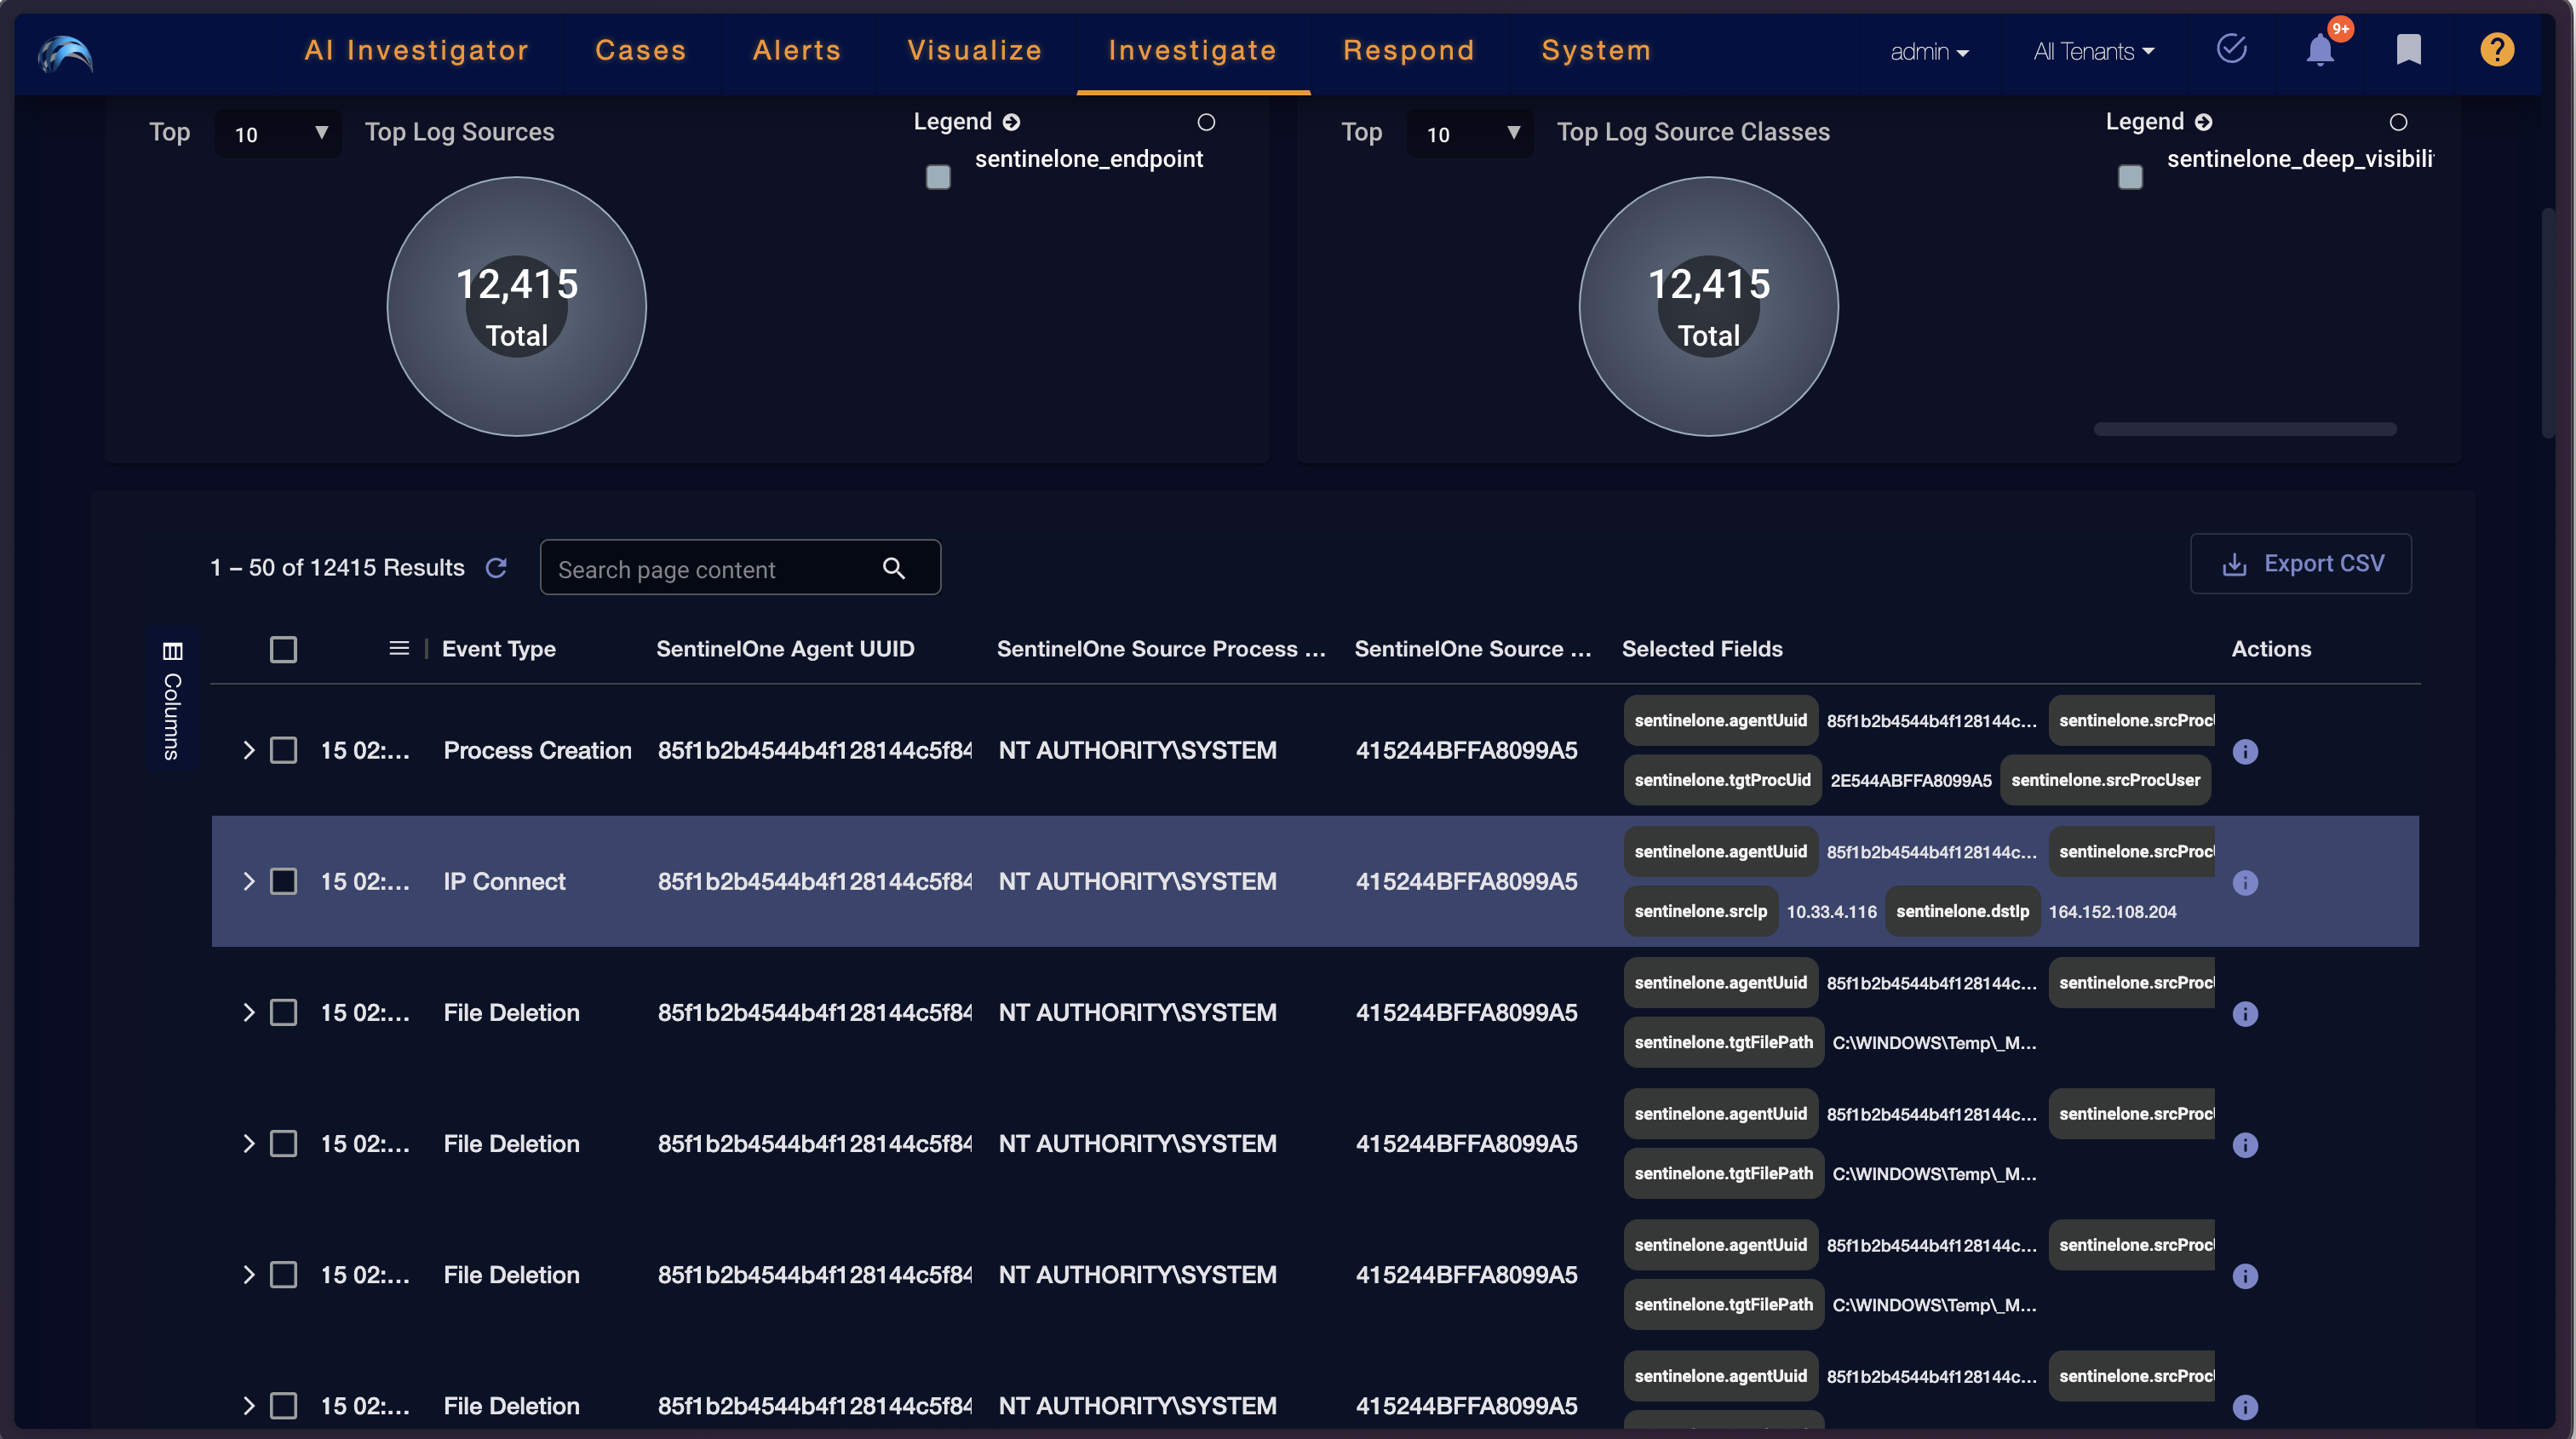
Task: Click the column menu icon beside Event Type
Action: click(399, 649)
